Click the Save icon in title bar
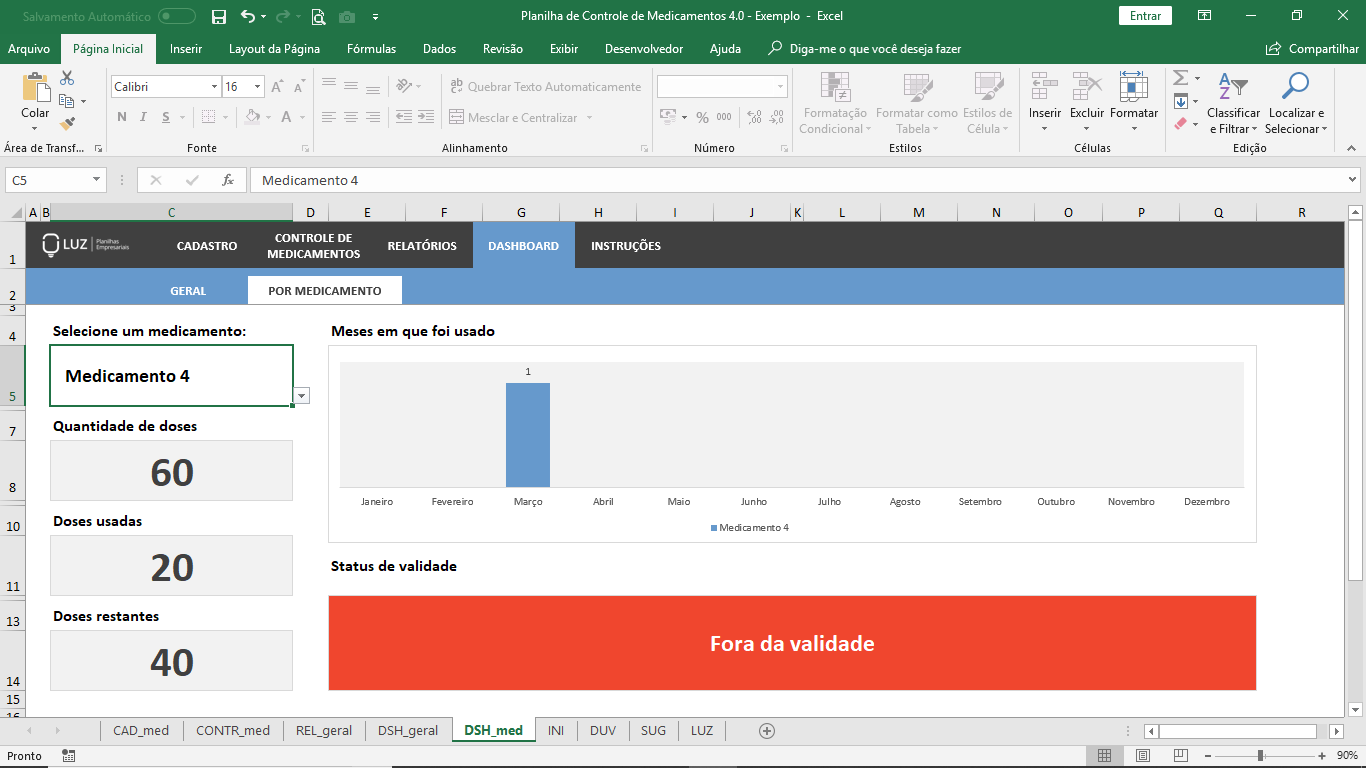The width and height of the screenshot is (1366, 768). [219, 16]
